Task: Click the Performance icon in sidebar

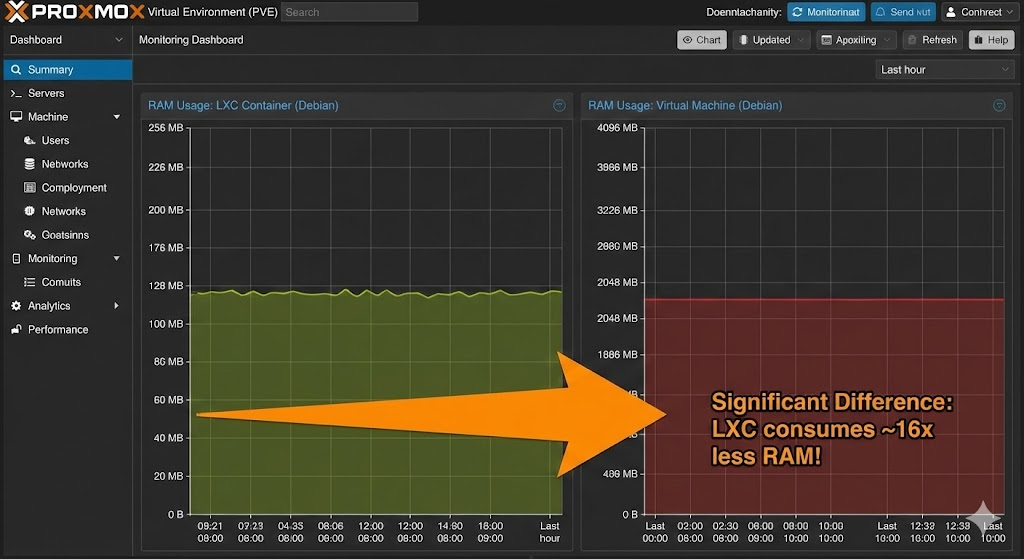Action: pos(16,330)
